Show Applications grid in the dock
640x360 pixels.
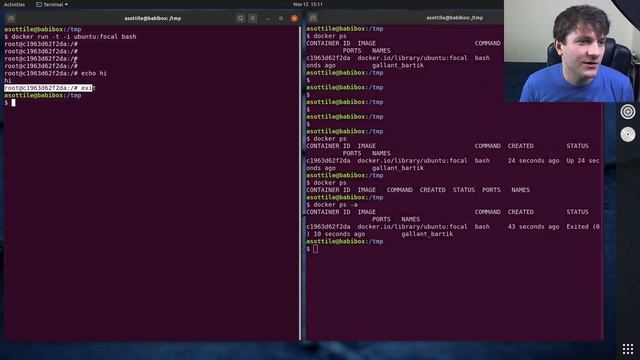pos(628,349)
